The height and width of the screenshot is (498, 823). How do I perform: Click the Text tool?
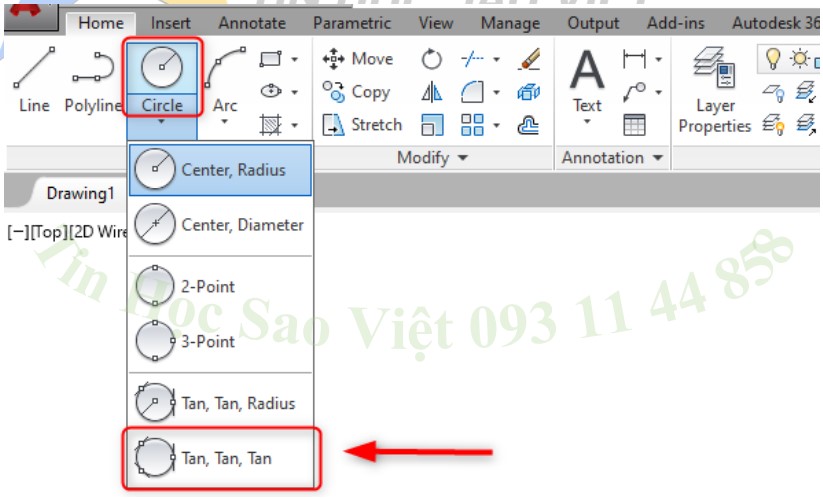coord(587,80)
